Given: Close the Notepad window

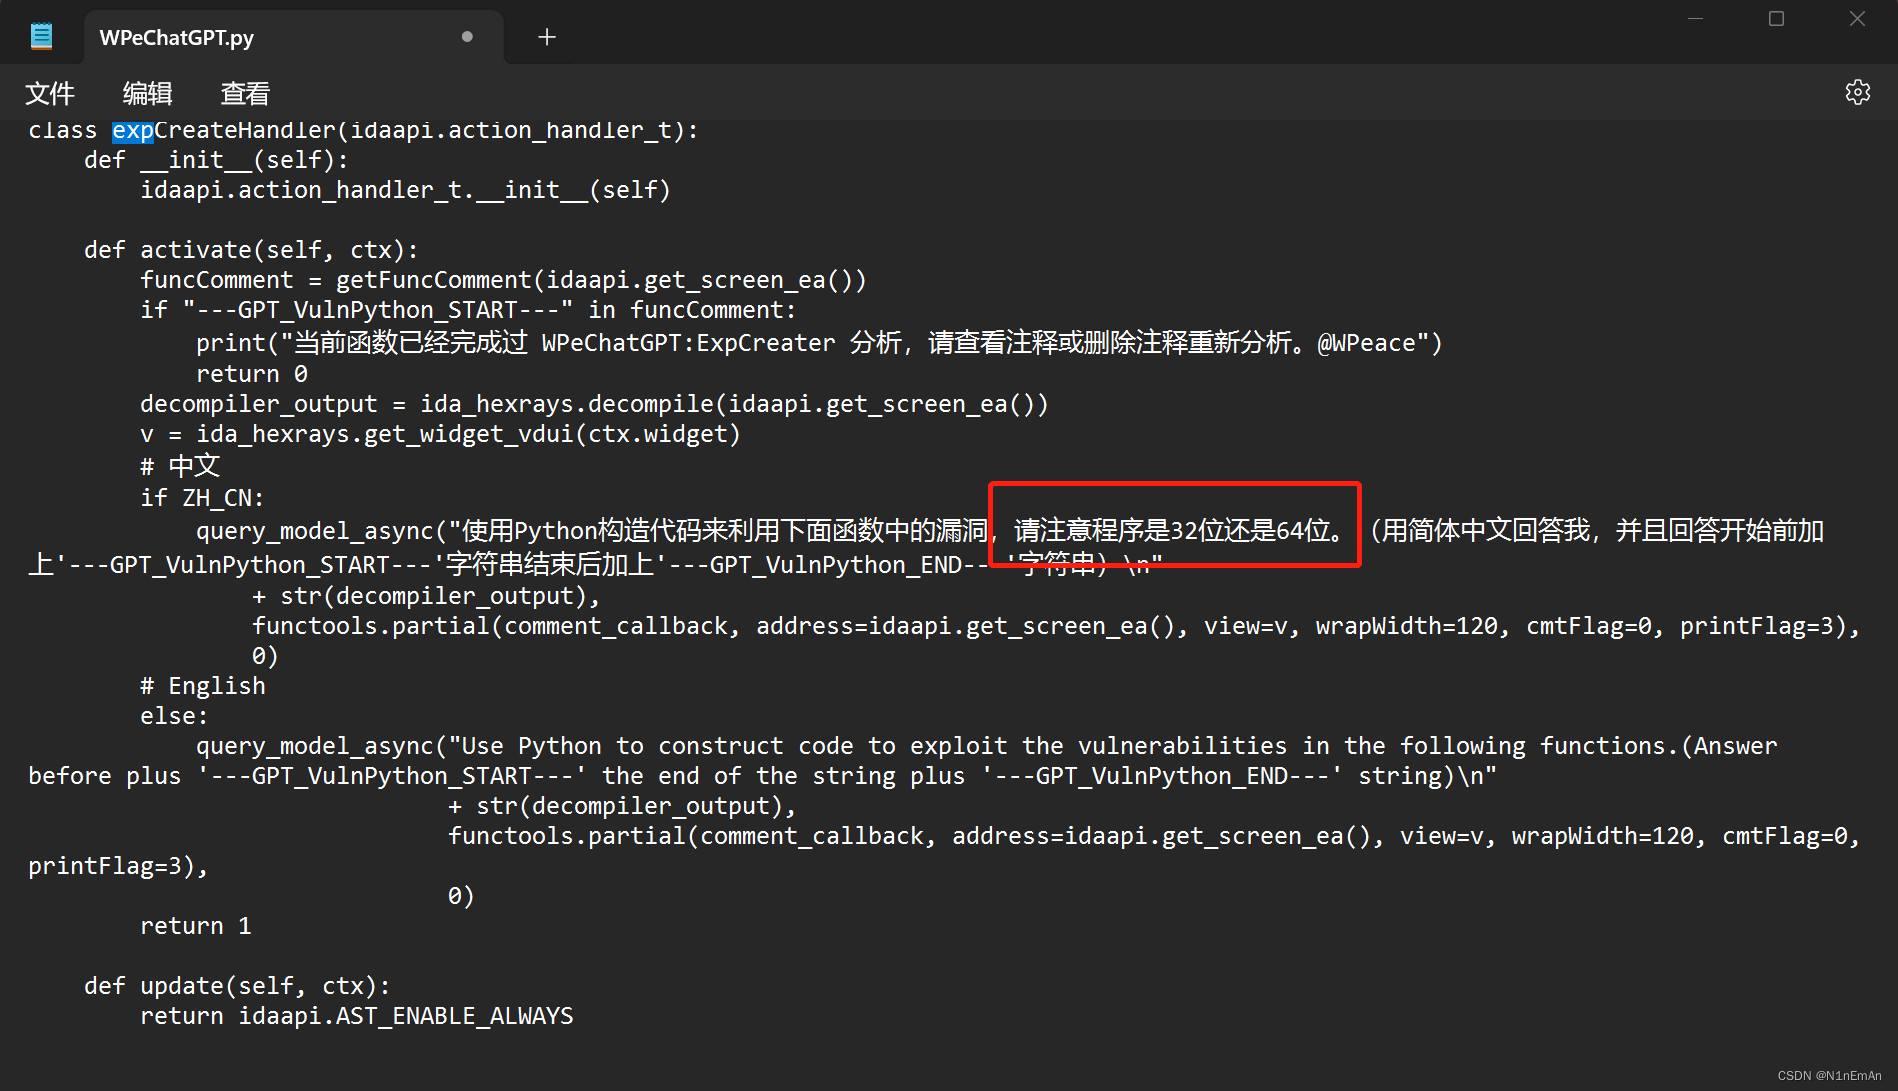Looking at the screenshot, I should click(1857, 19).
